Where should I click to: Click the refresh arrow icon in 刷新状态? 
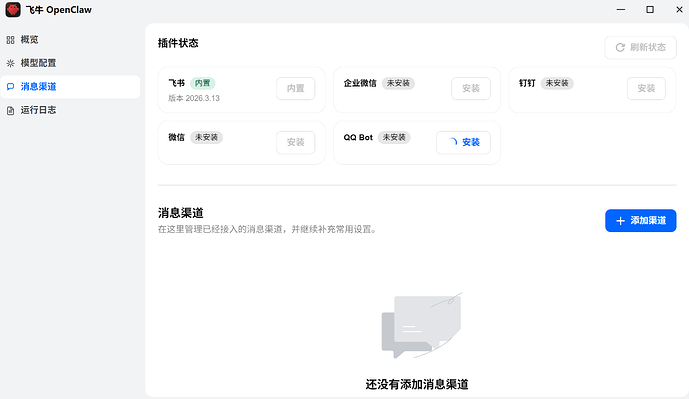620,47
